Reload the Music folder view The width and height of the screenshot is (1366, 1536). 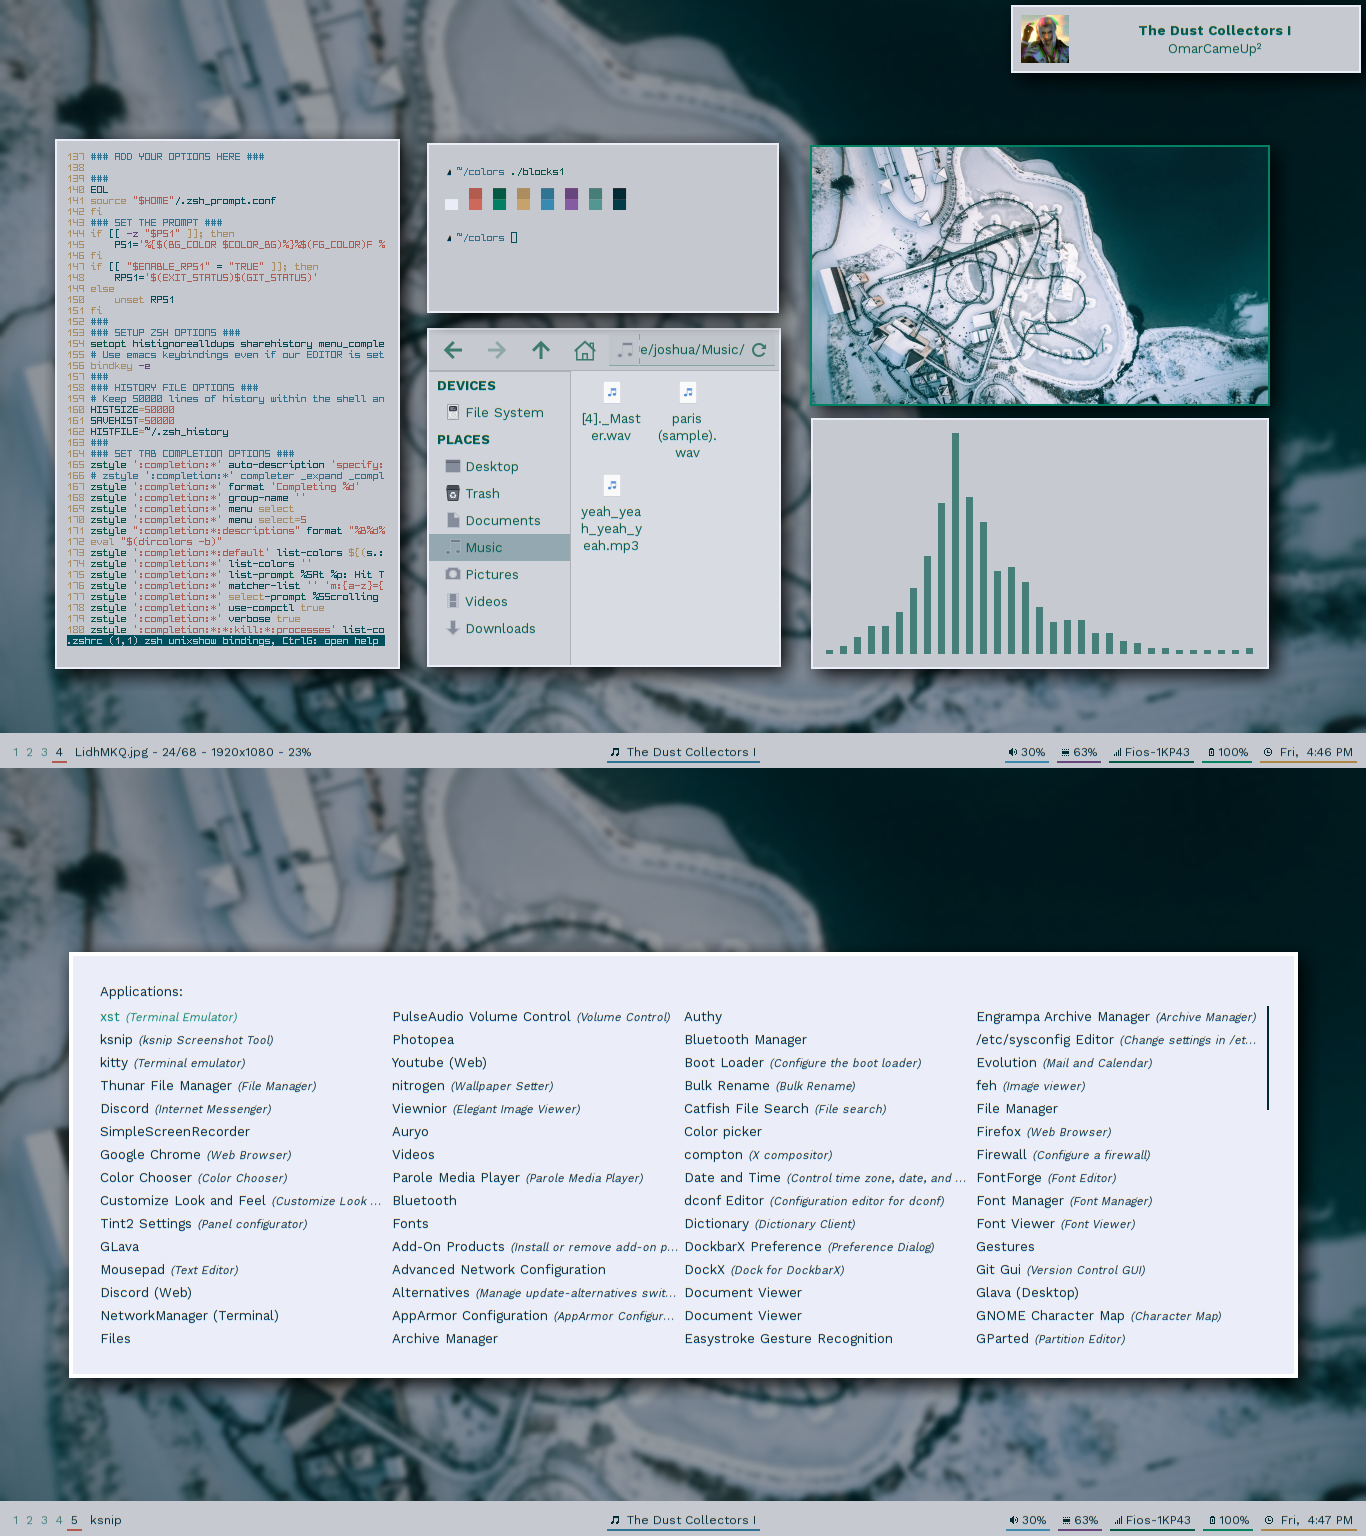click(759, 350)
